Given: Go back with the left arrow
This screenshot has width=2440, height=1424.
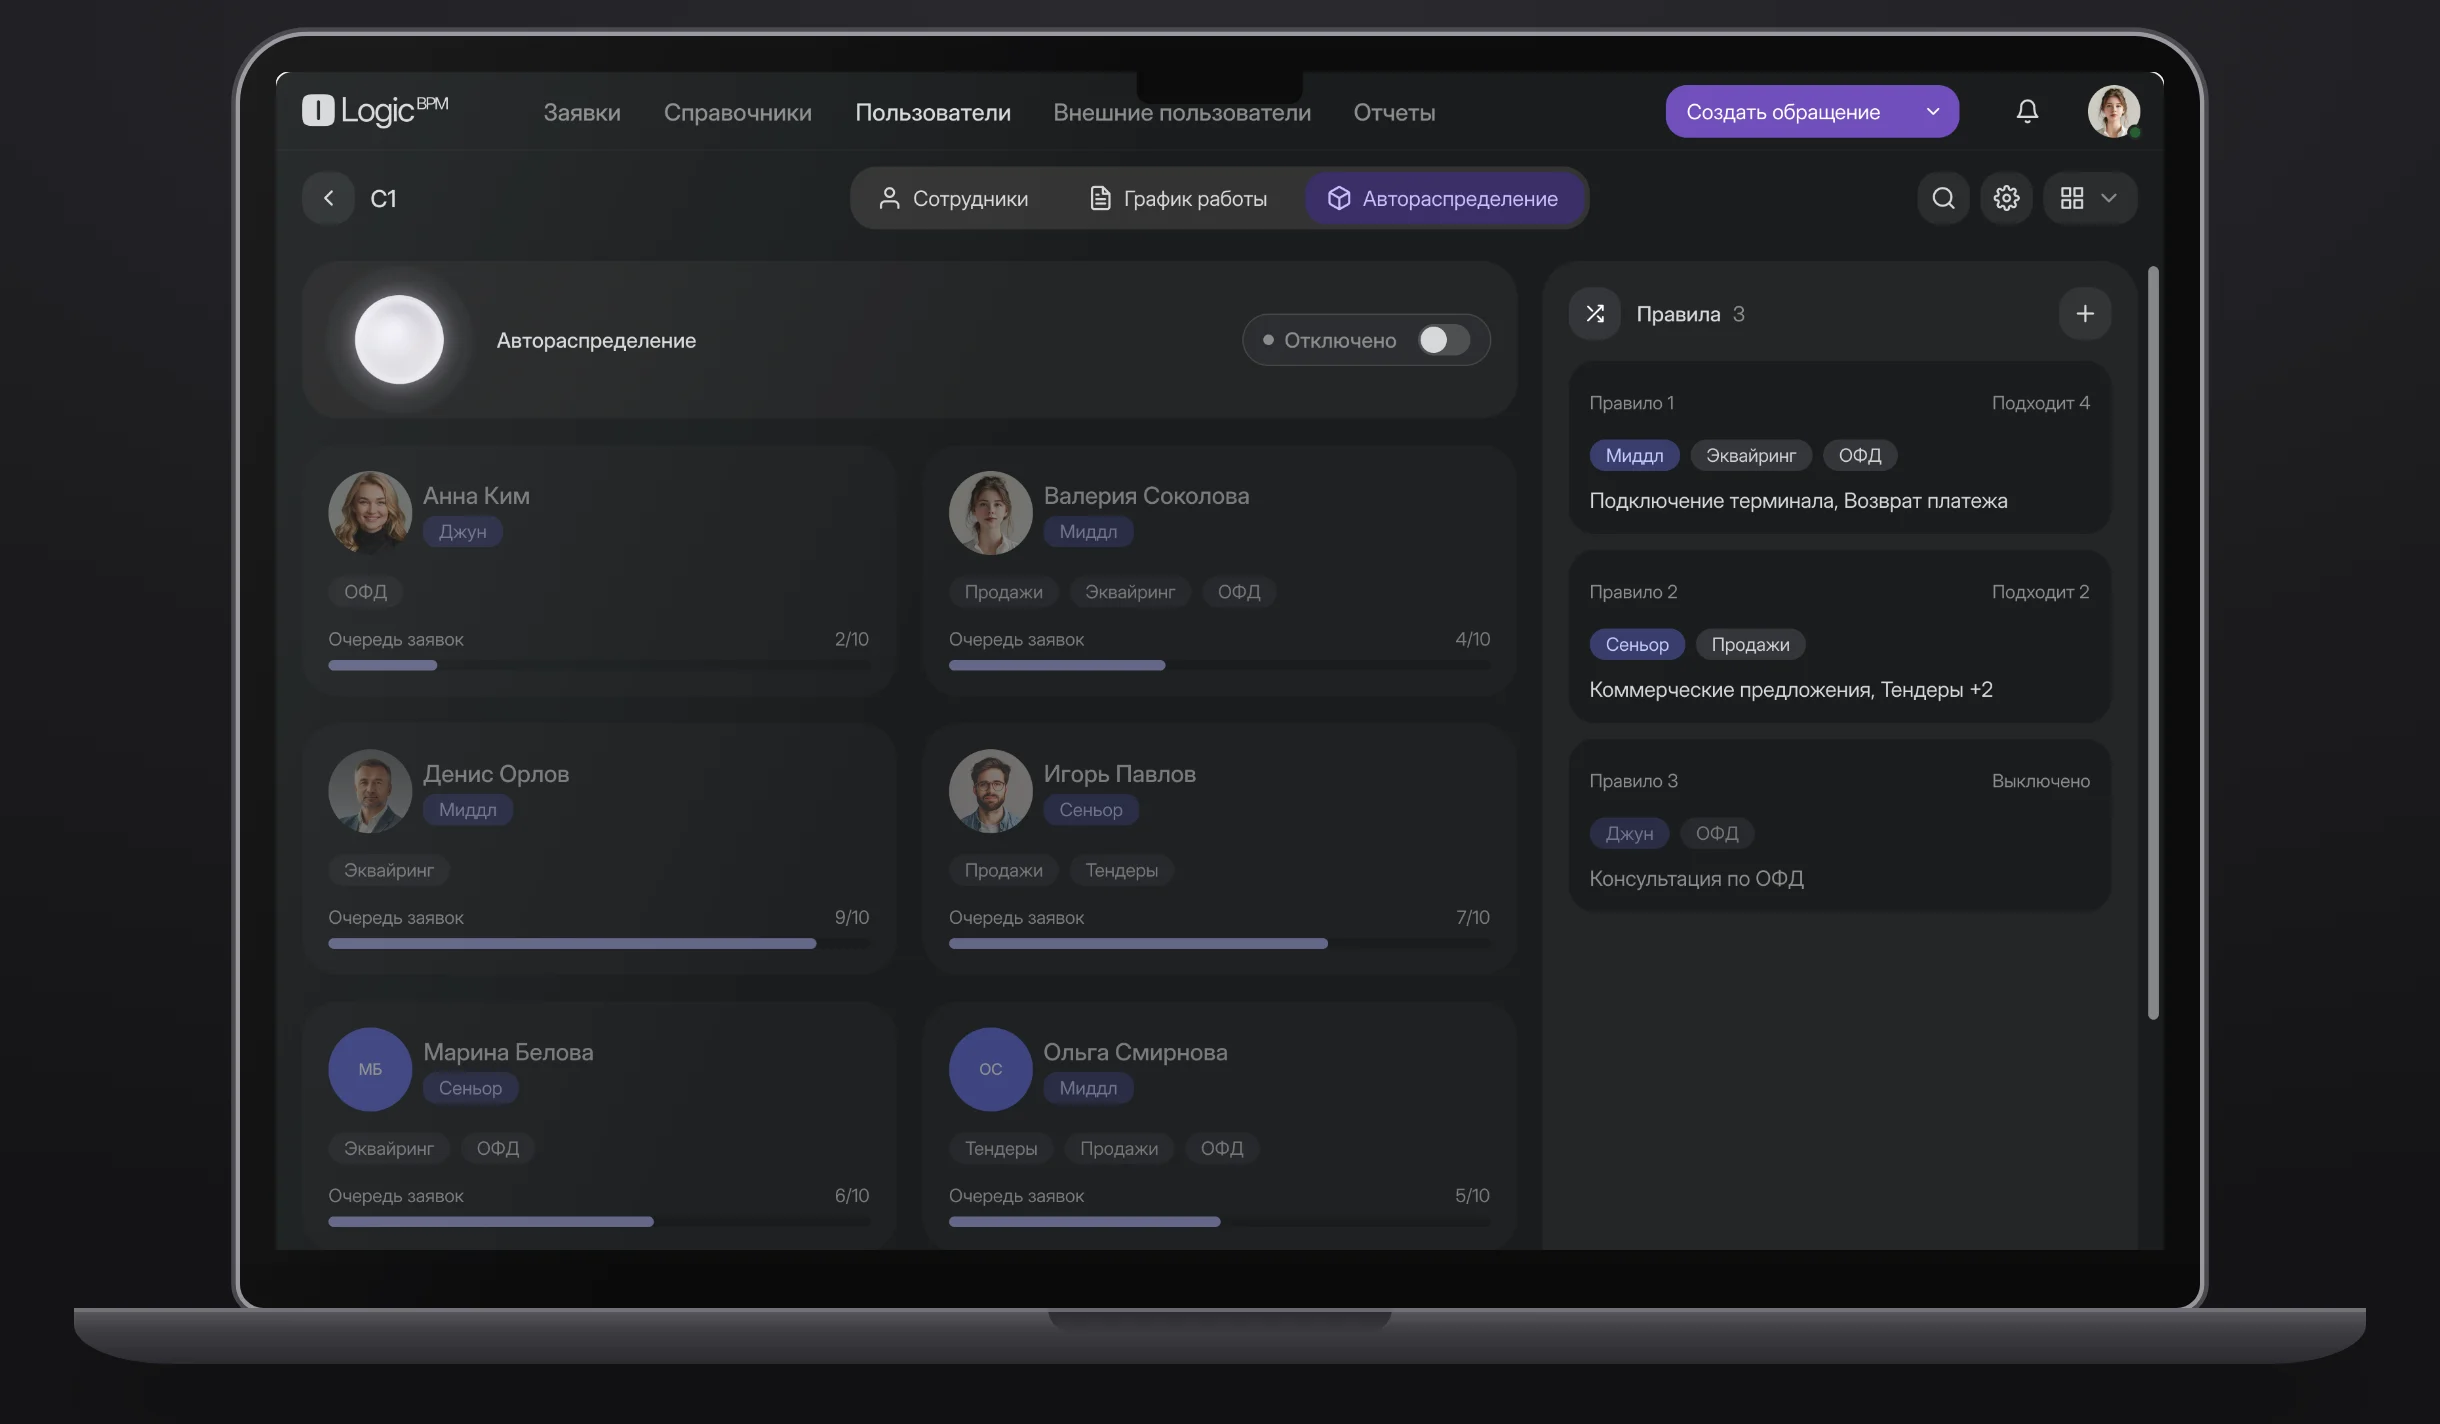Looking at the screenshot, I should (328, 198).
